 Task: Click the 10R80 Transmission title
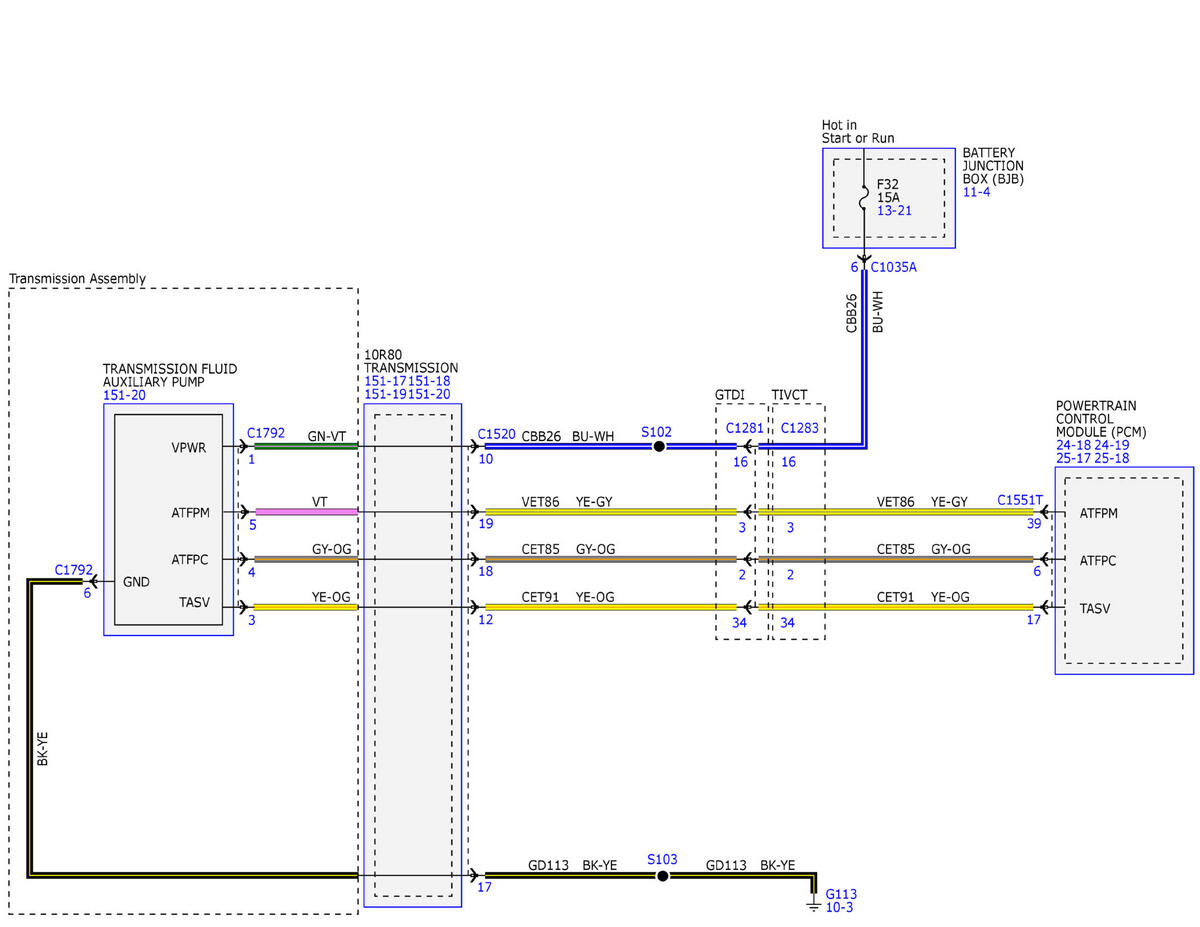[411, 361]
